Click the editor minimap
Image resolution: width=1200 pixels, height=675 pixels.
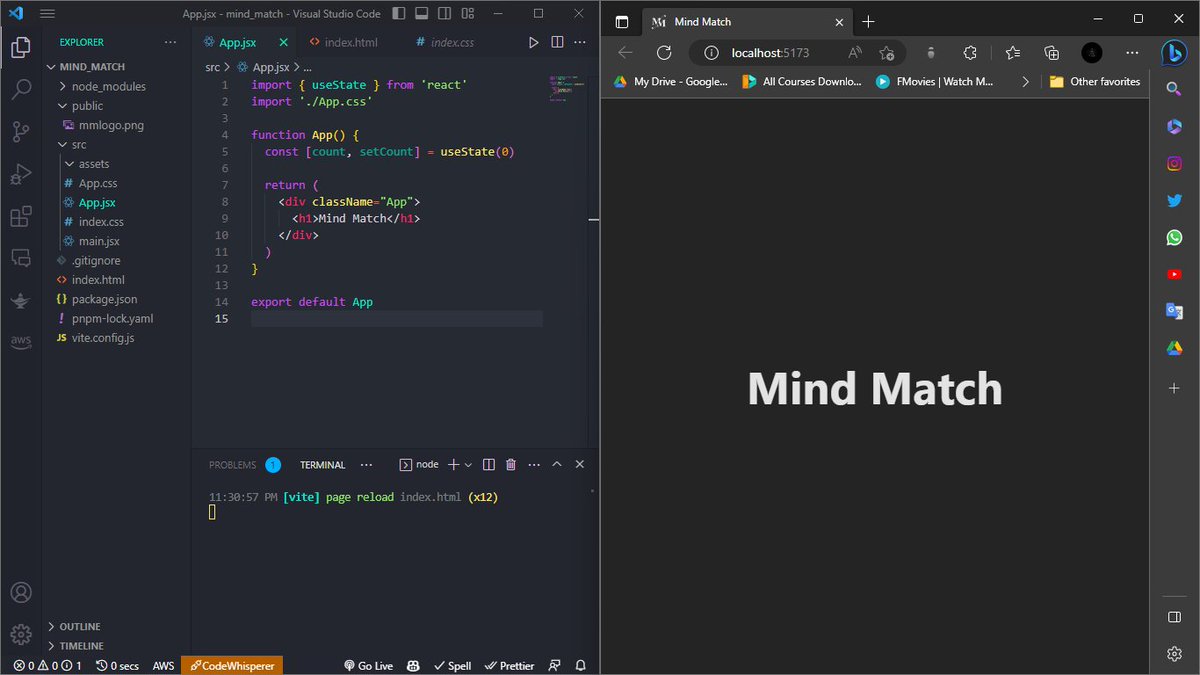(565, 88)
